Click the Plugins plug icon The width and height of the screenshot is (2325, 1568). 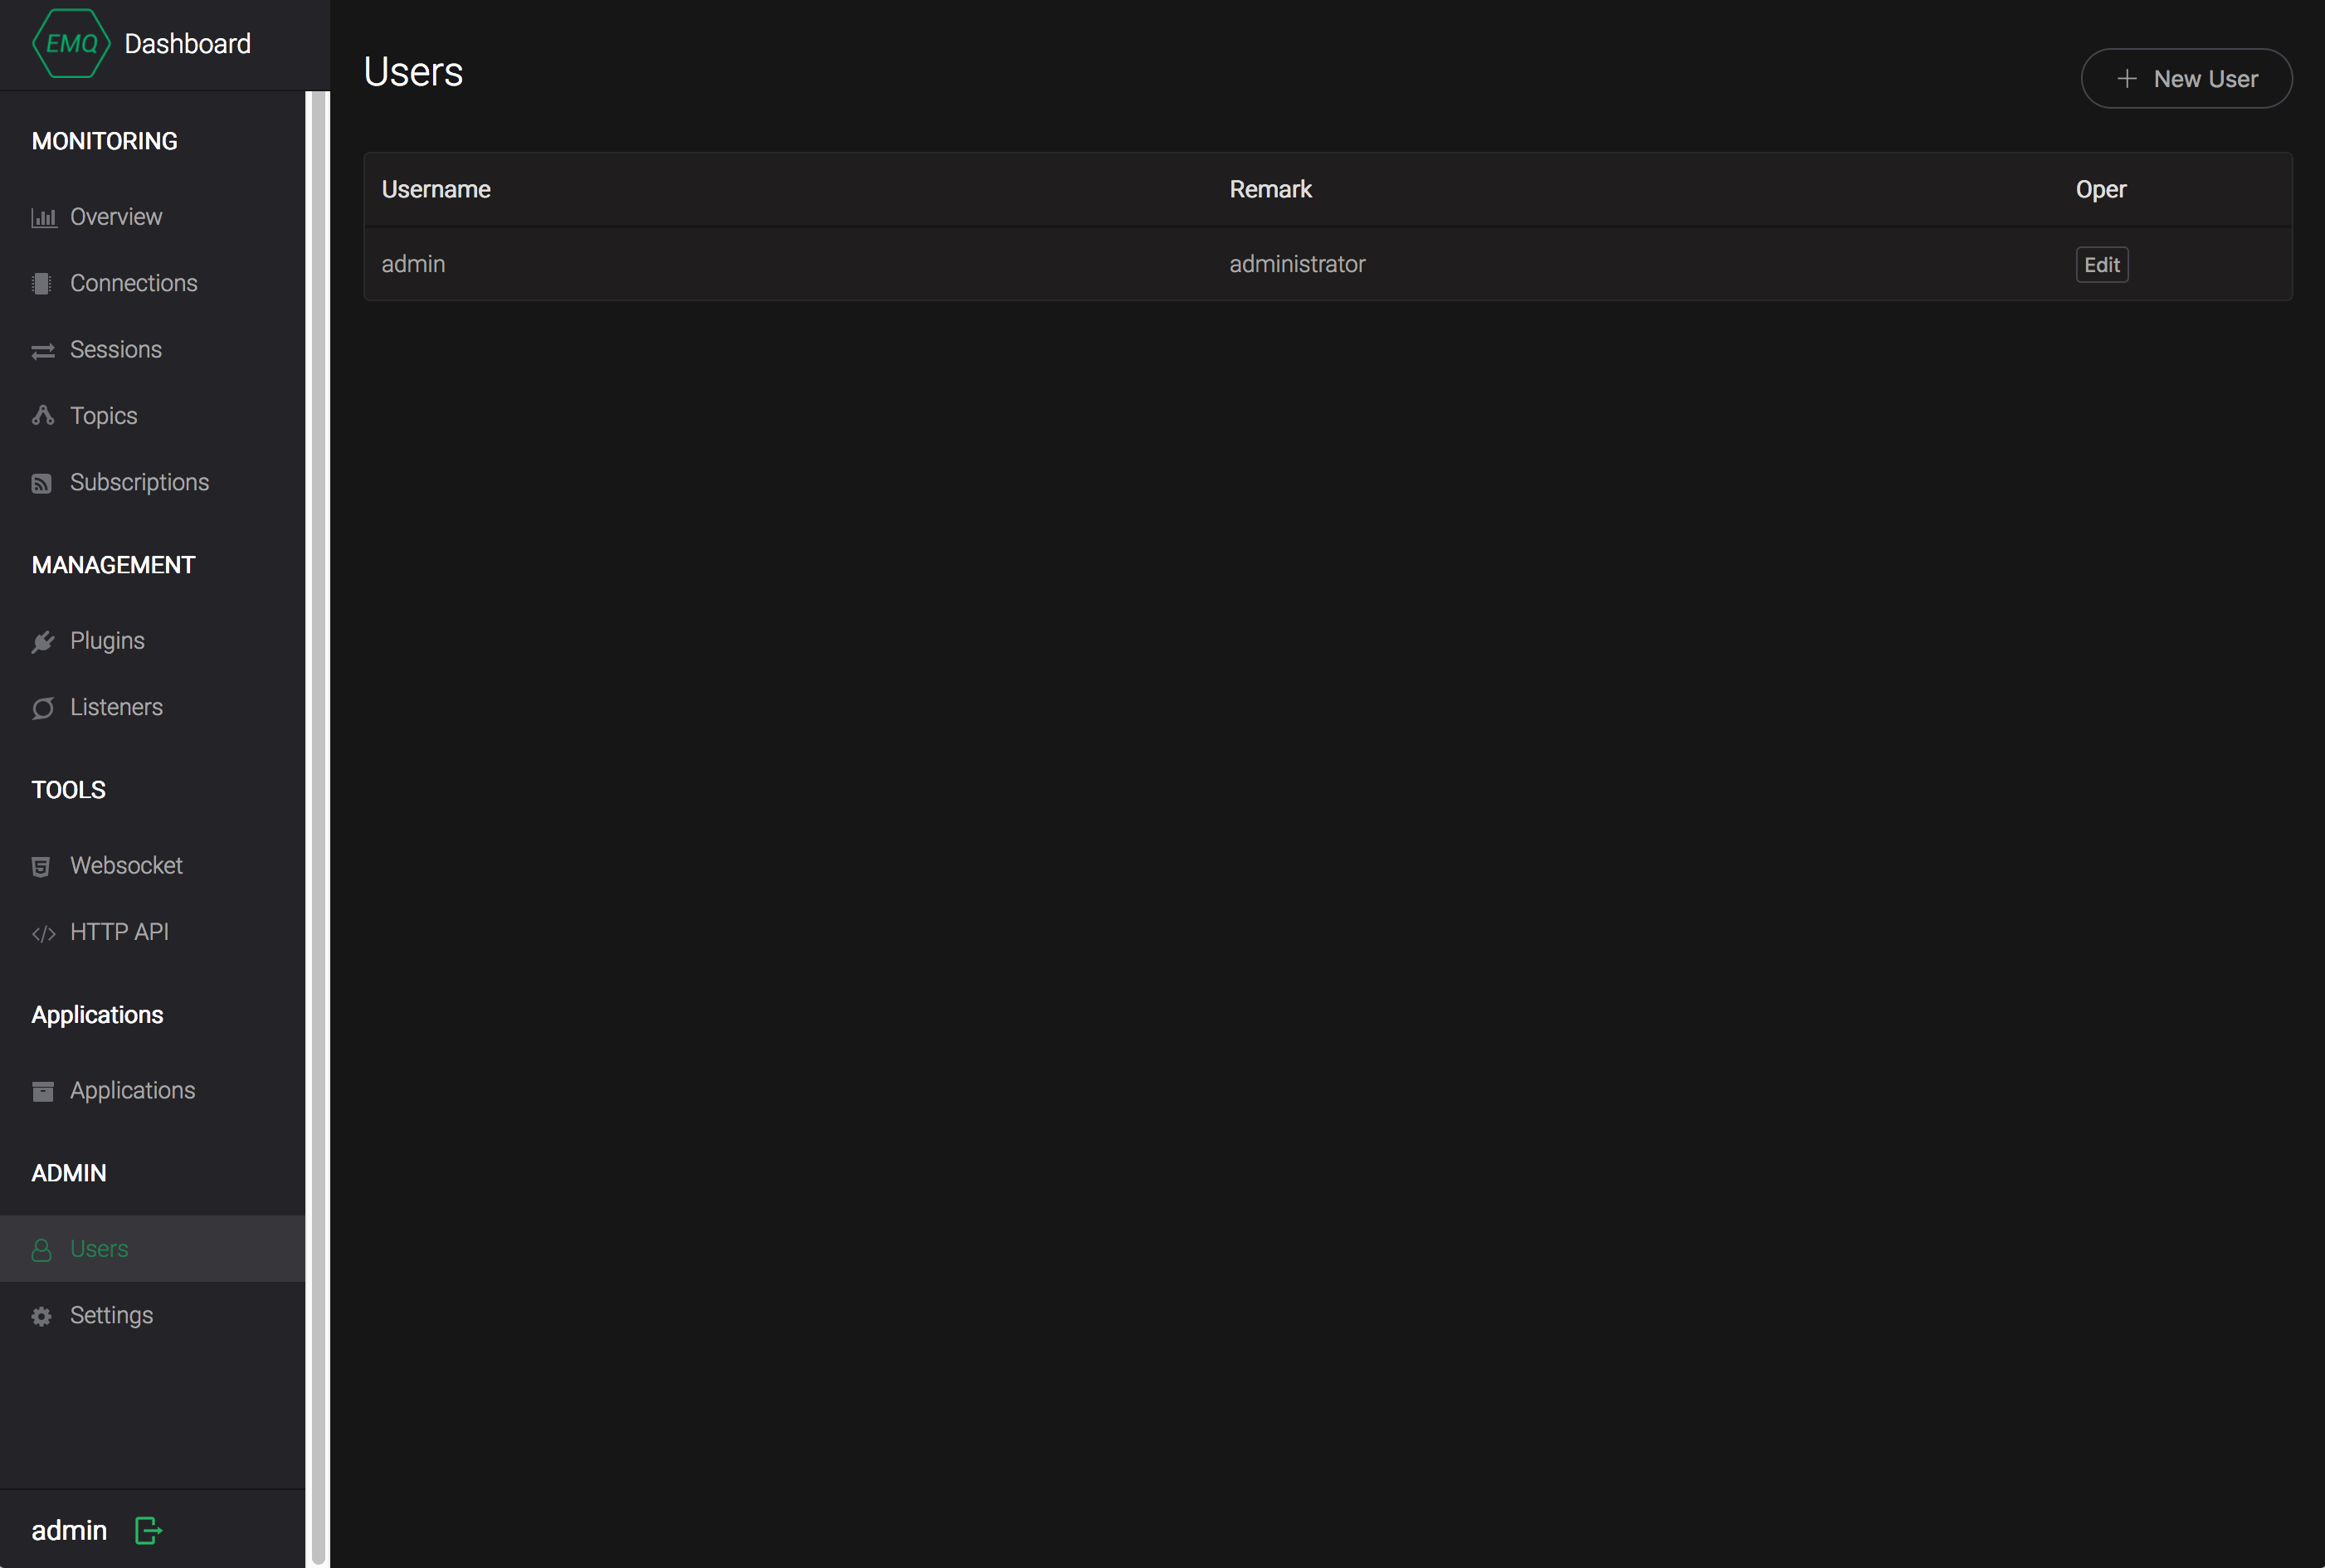tap(43, 642)
